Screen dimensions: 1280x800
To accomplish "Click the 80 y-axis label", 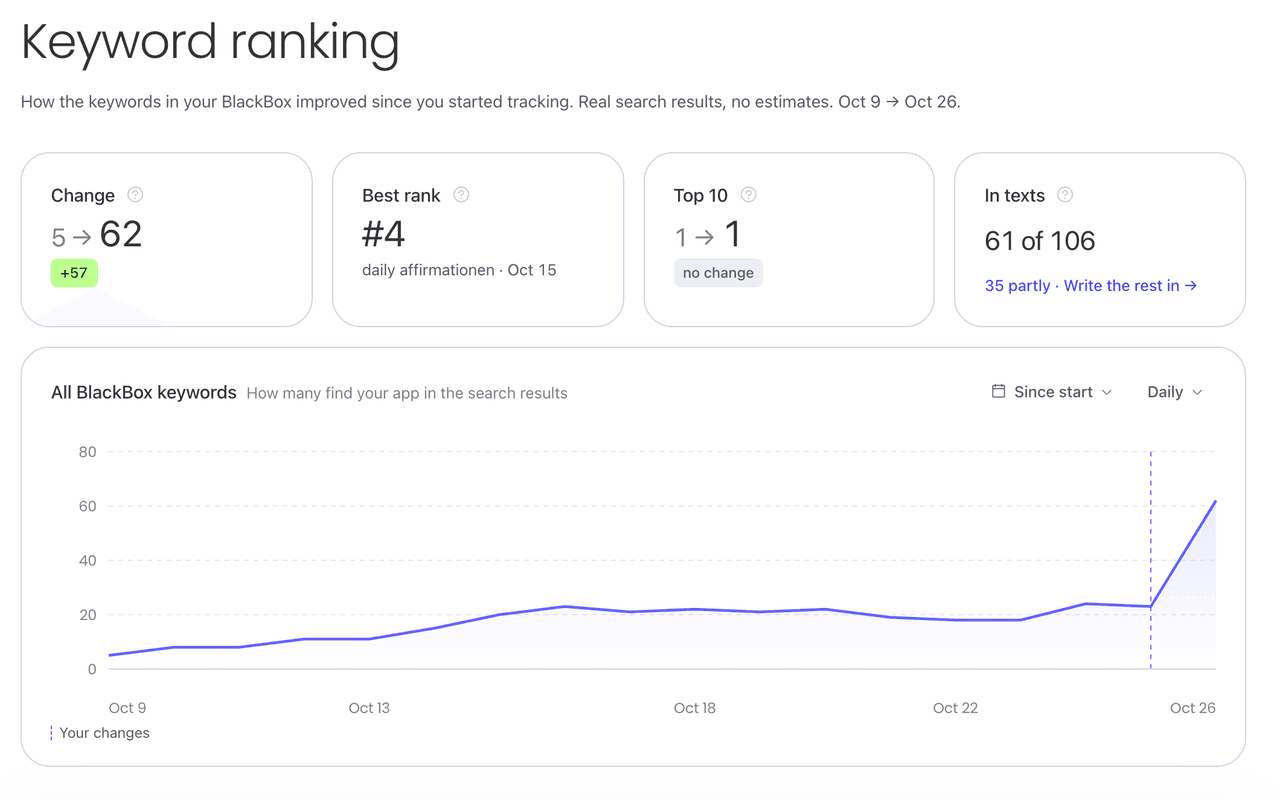I will coord(88,452).
